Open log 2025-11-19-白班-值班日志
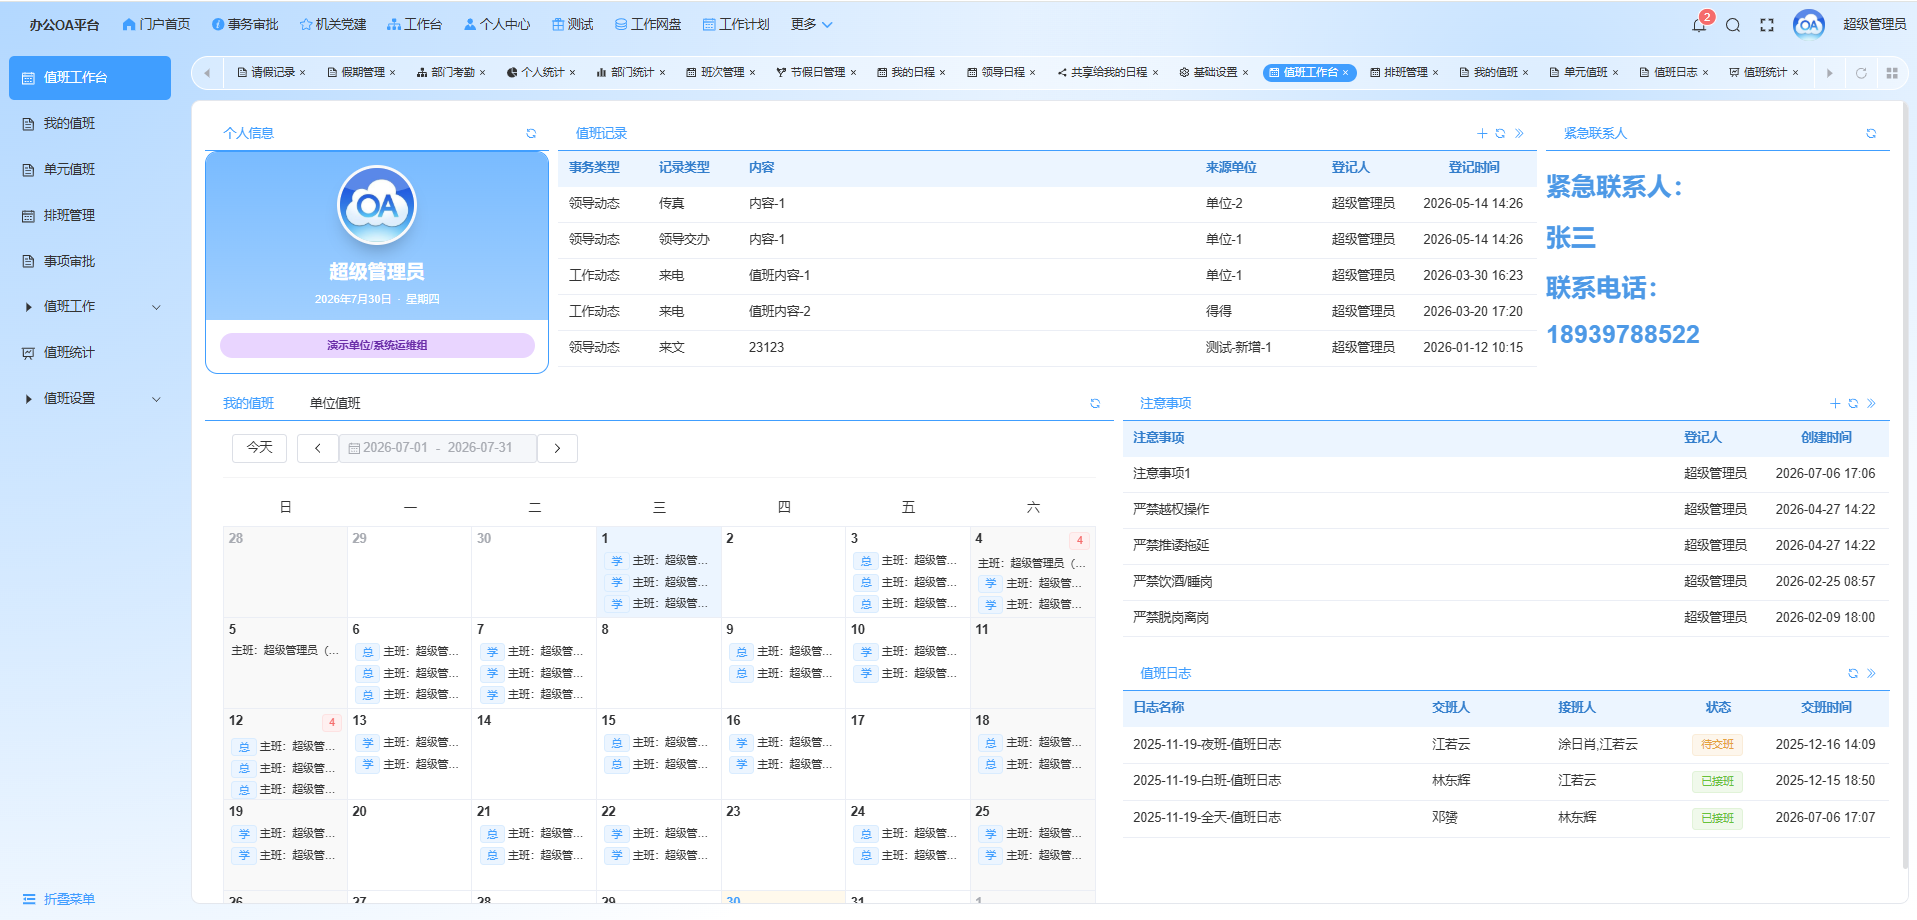Image resolution: width=1917 pixels, height=920 pixels. (x=1207, y=781)
